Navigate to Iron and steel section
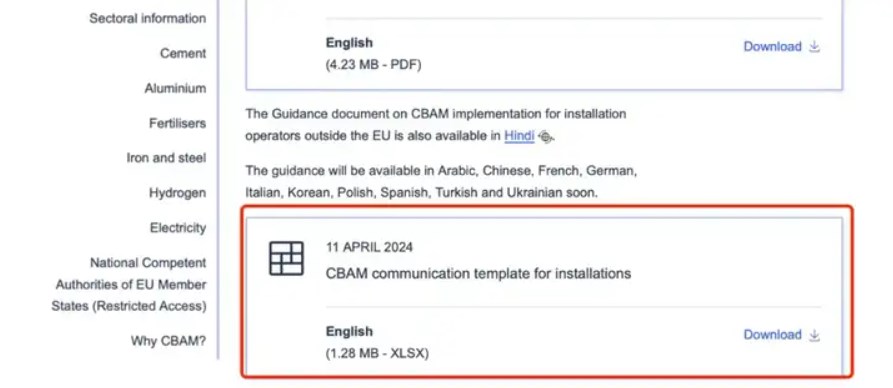 [x=166, y=158]
